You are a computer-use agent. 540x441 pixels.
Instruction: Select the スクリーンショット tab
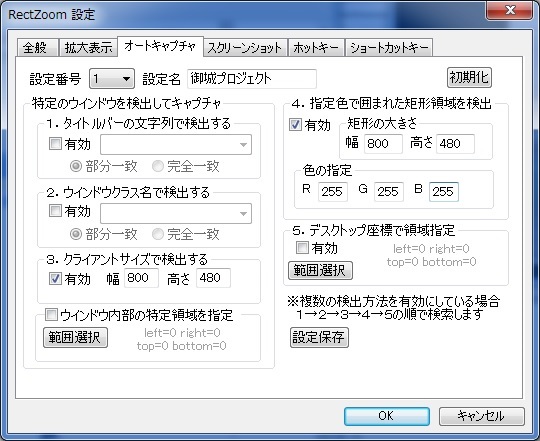point(245,48)
